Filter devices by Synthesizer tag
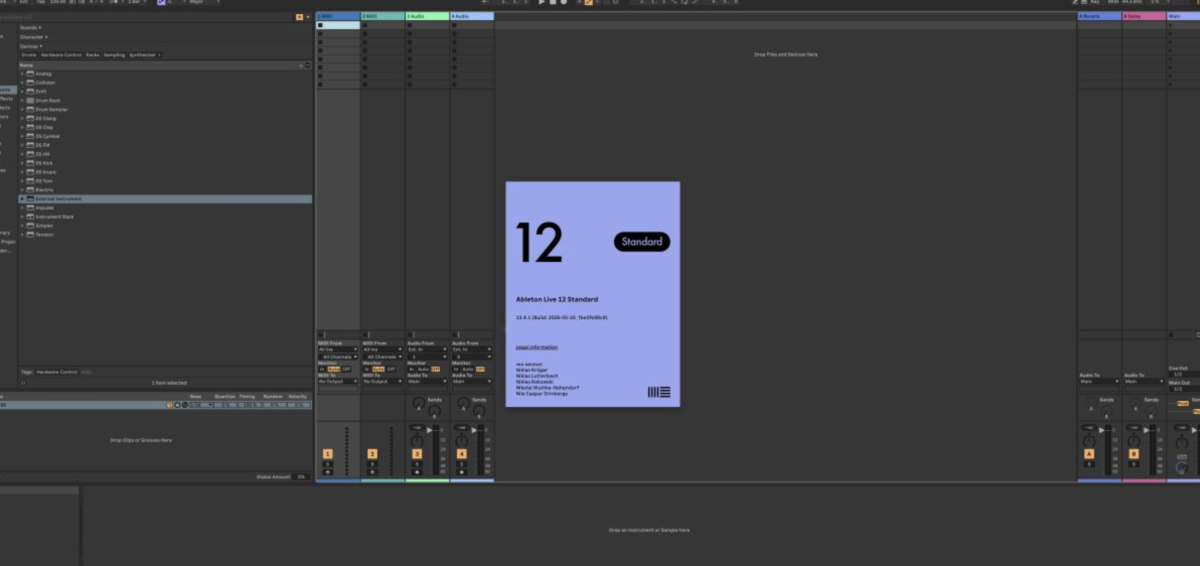 144,54
